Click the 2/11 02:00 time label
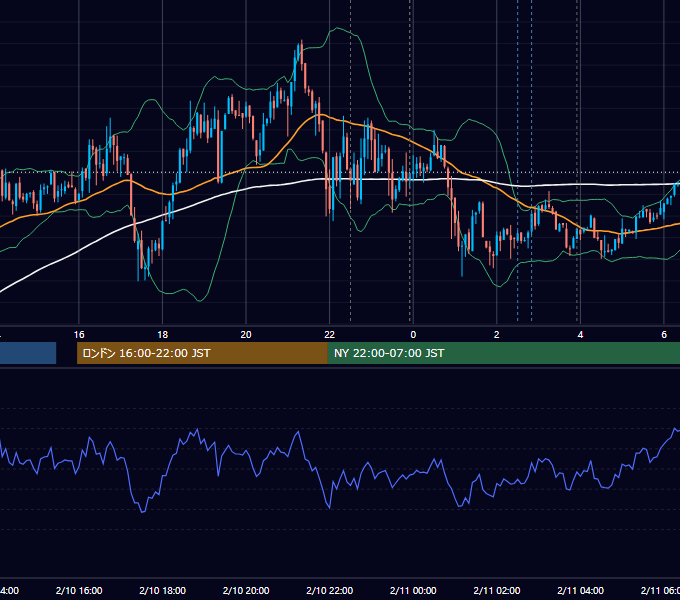The height and width of the screenshot is (600, 680). (497, 590)
